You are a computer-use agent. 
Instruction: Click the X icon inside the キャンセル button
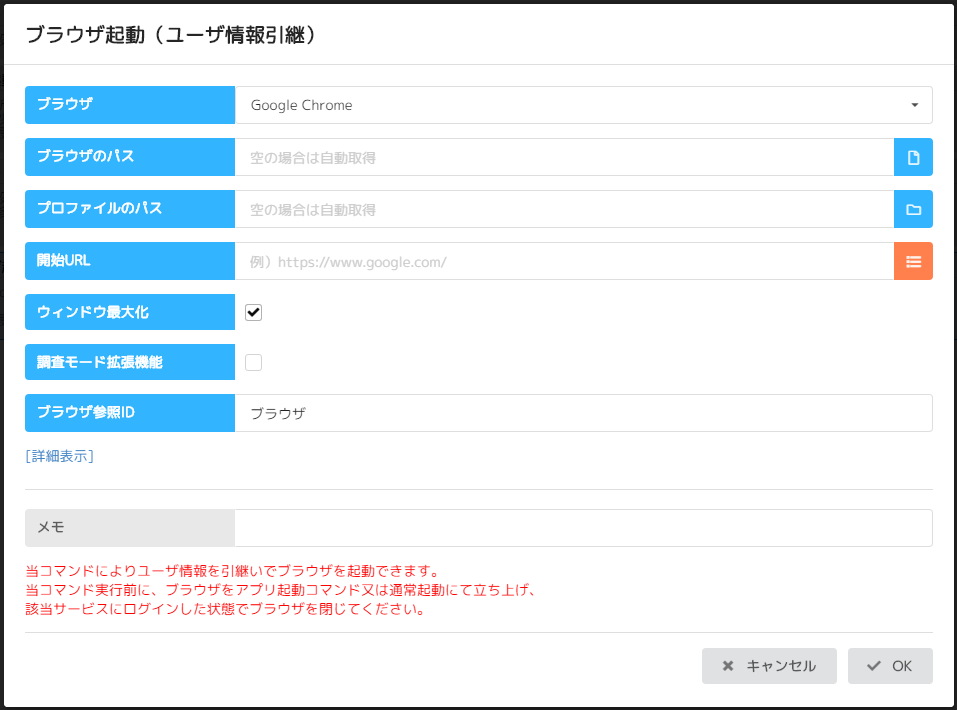728,666
